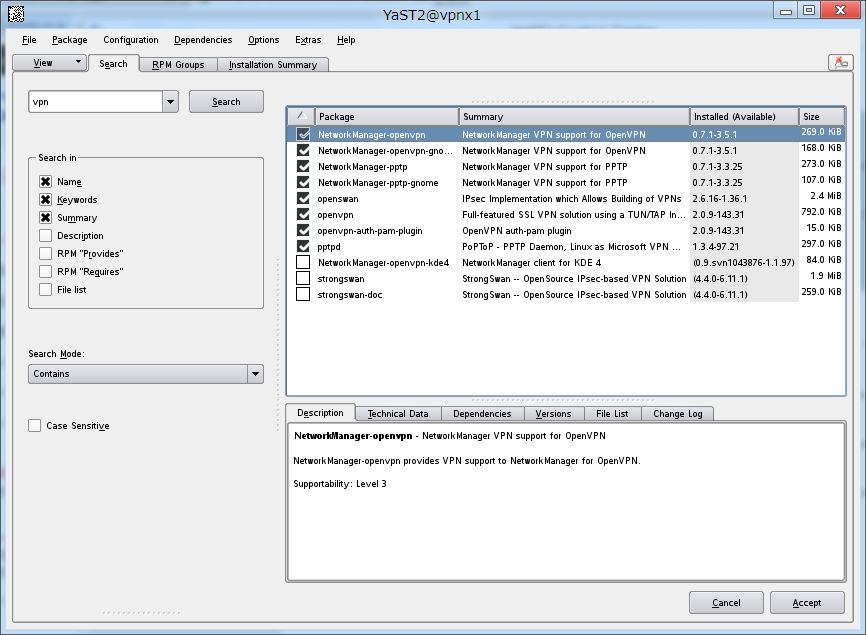Open the Help menu
Screen dimensions: 866x635
(x=346, y=40)
